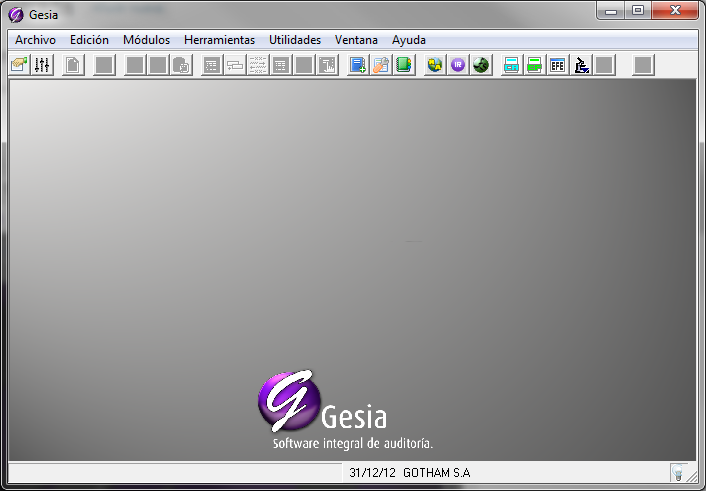Viewport: 706px width, 491px height.
Task: Click the microscope toolbar icon
Action: coord(581,65)
